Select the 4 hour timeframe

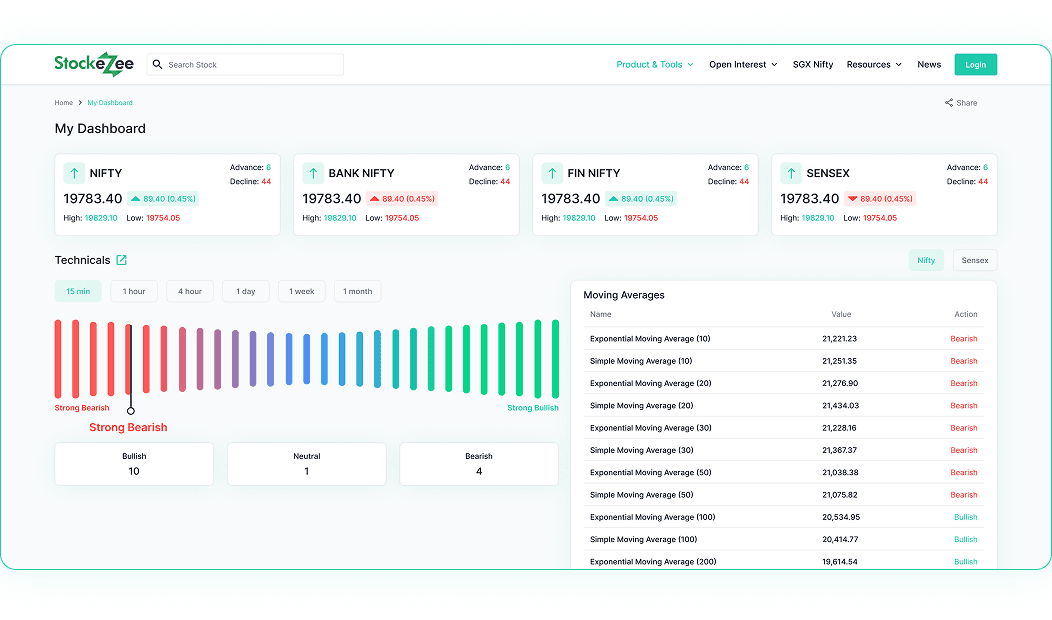190,291
